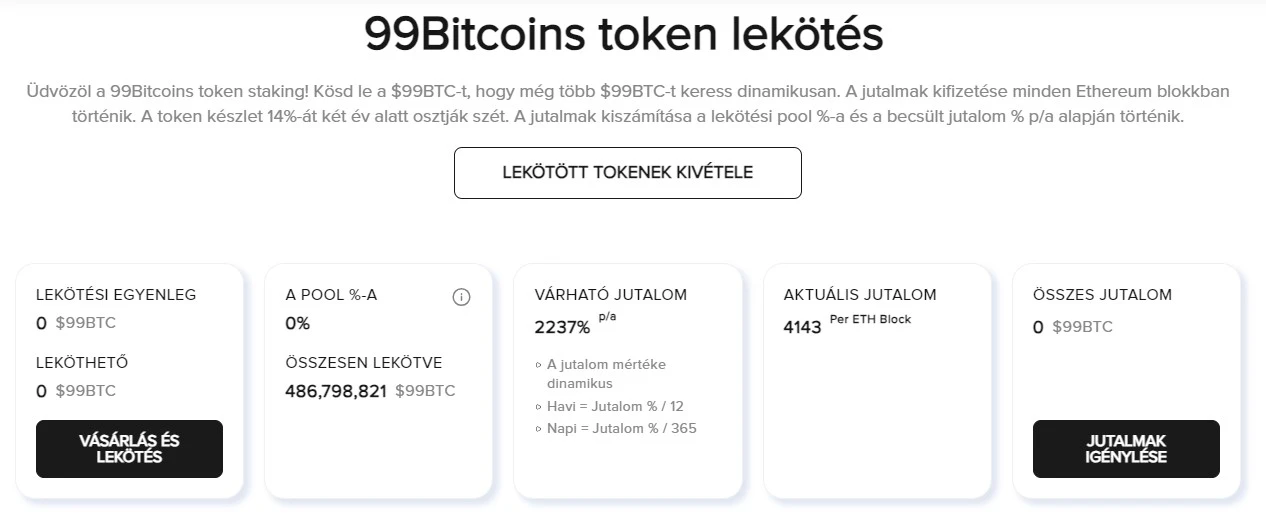Image resolution: width=1266 pixels, height=514 pixels.
Task: Click the A POOL %-A title
Action: click(x=331, y=295)
